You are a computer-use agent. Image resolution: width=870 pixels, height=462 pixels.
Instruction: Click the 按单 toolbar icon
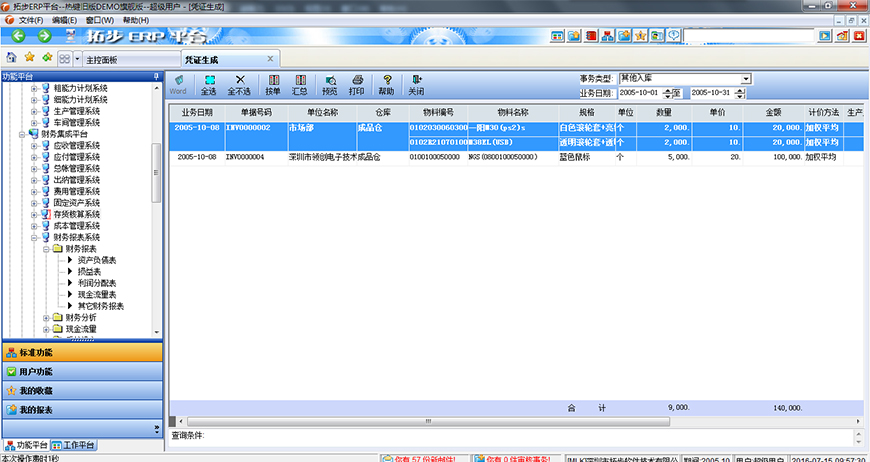[273, 85]
